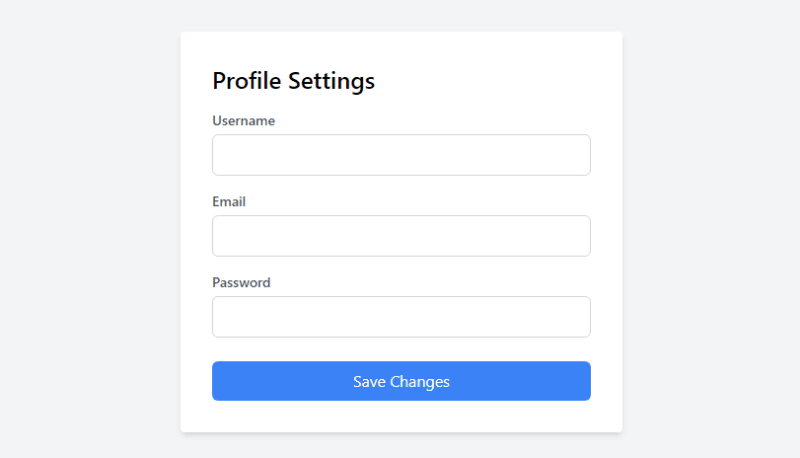The height and width of the screenshot is (458, 800).
Task: Place cursor in field below Username label
Action: pyautogui.click(x=401, y=155)
